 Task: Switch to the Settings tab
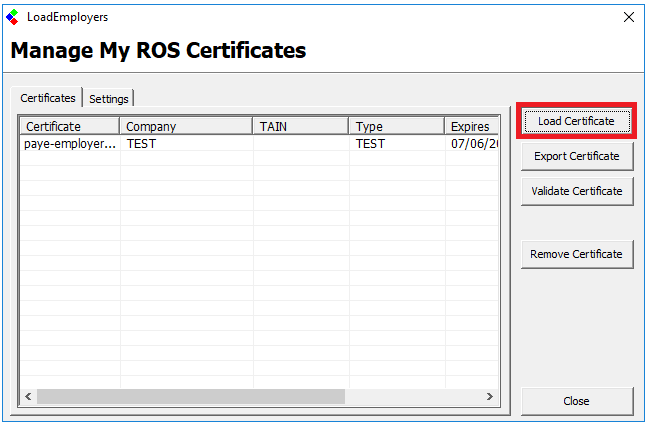[x=109, y=99]
